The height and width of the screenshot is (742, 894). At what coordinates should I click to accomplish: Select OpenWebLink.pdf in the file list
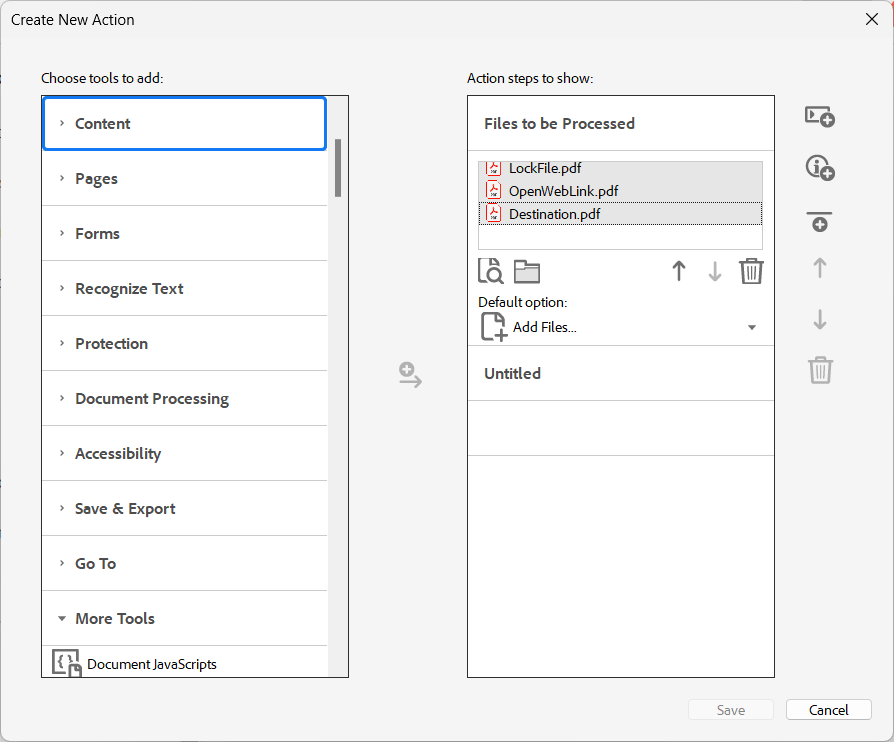pos(563,191)
